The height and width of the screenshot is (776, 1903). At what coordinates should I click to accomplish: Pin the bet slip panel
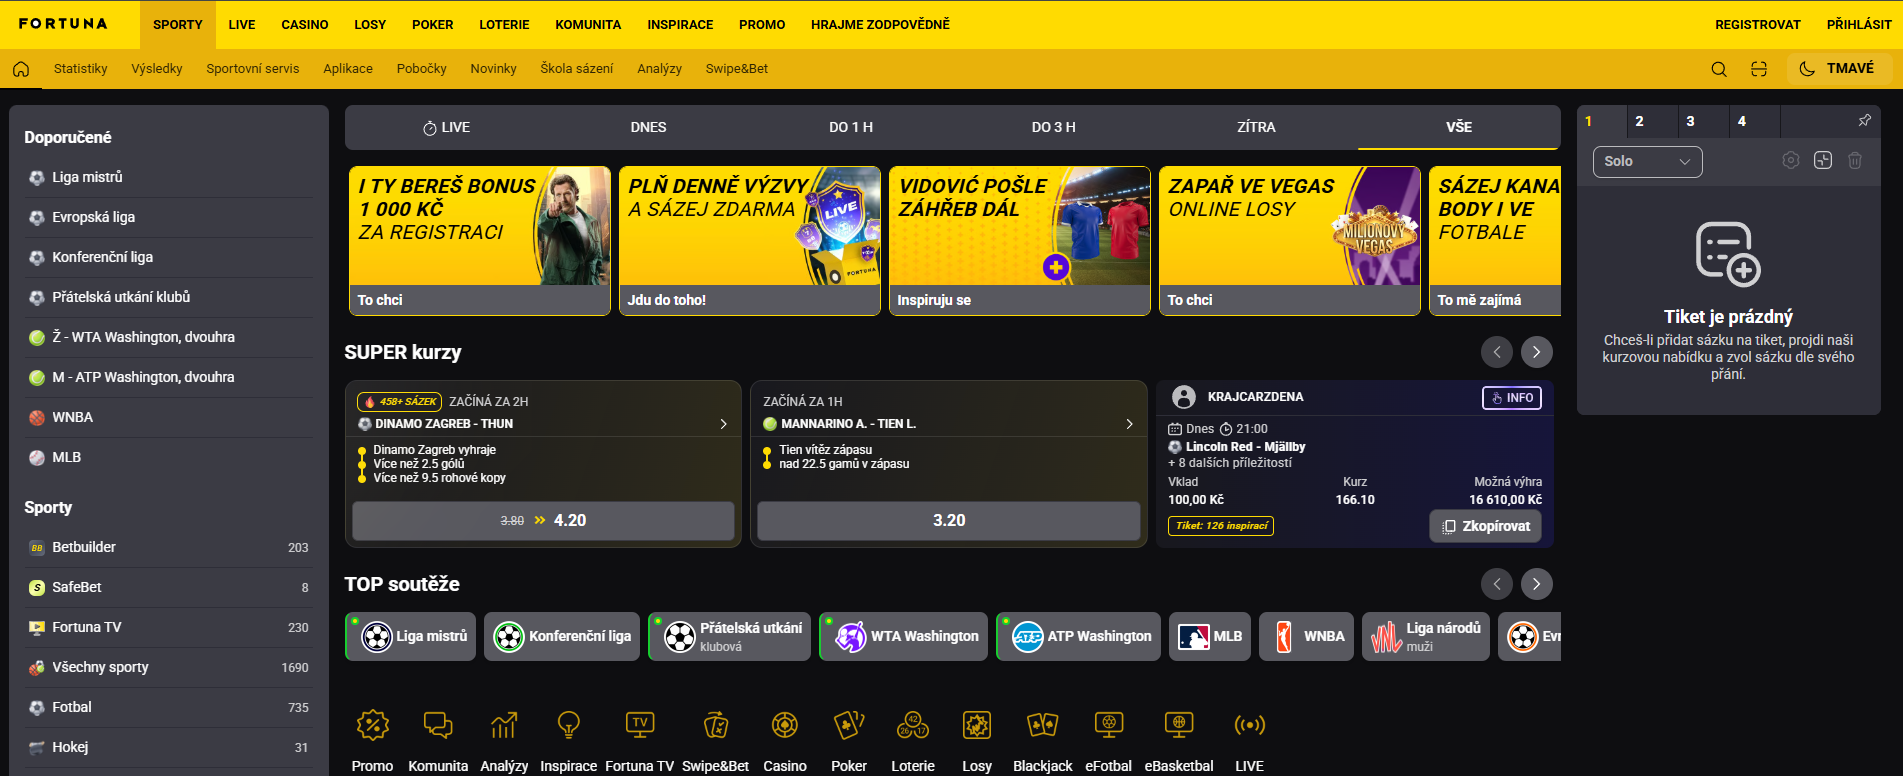pos(1864,121)
